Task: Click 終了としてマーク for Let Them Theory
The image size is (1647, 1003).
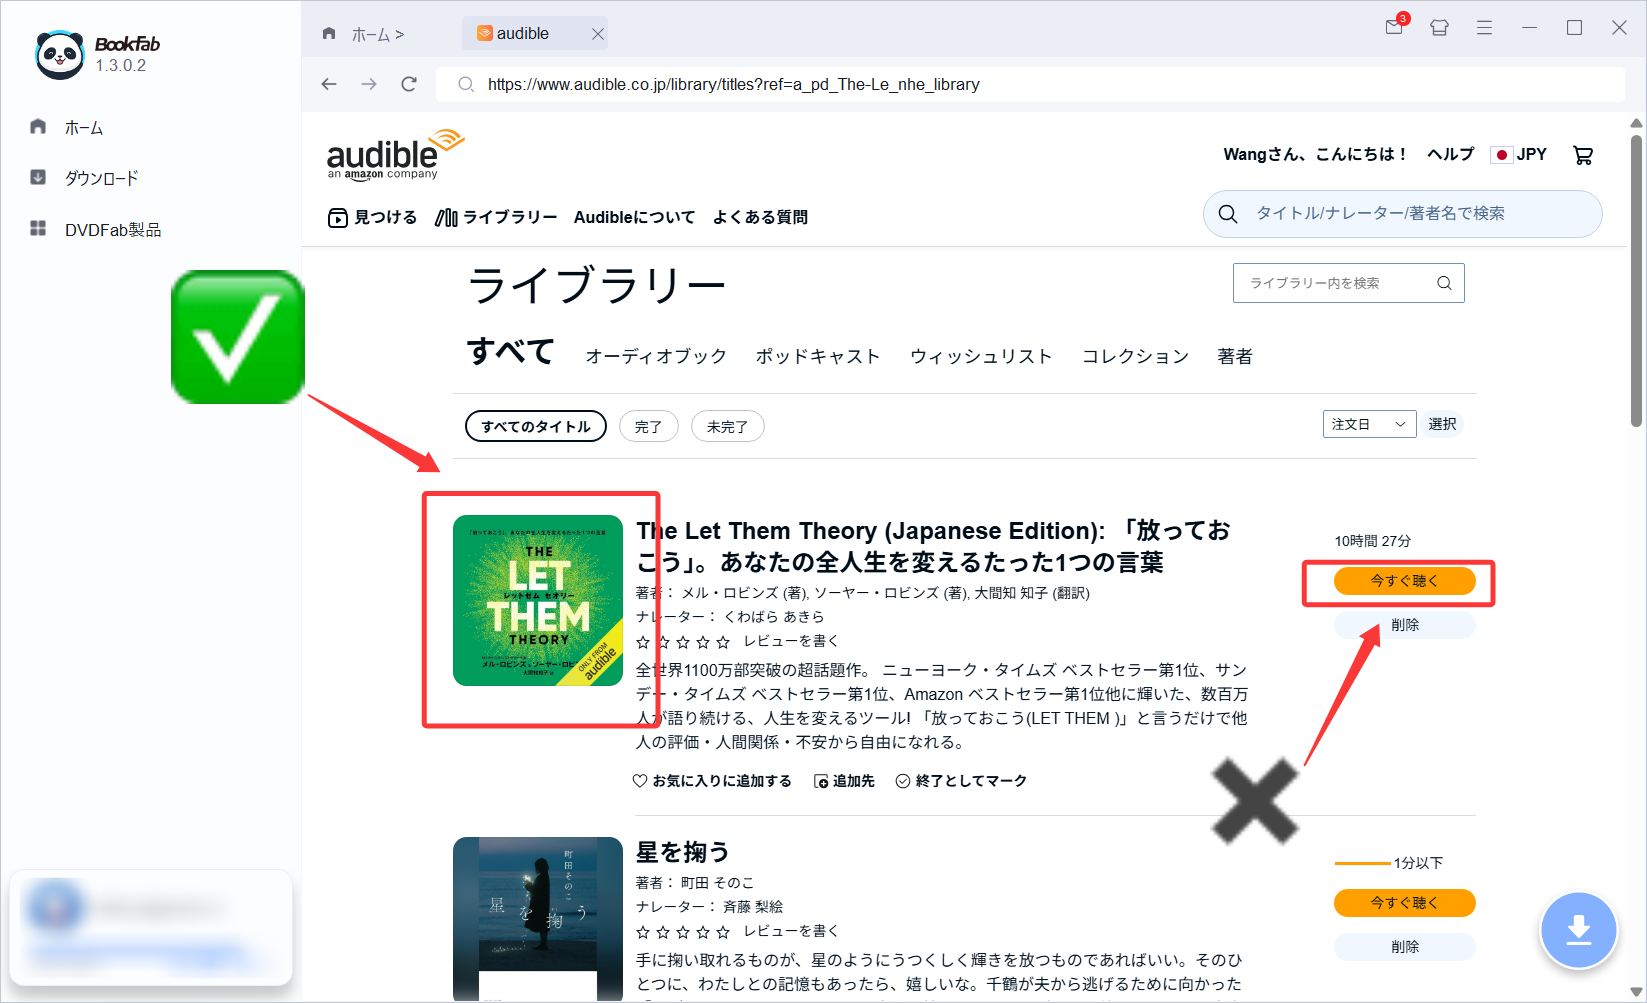Action: click(x=961, y=781)
